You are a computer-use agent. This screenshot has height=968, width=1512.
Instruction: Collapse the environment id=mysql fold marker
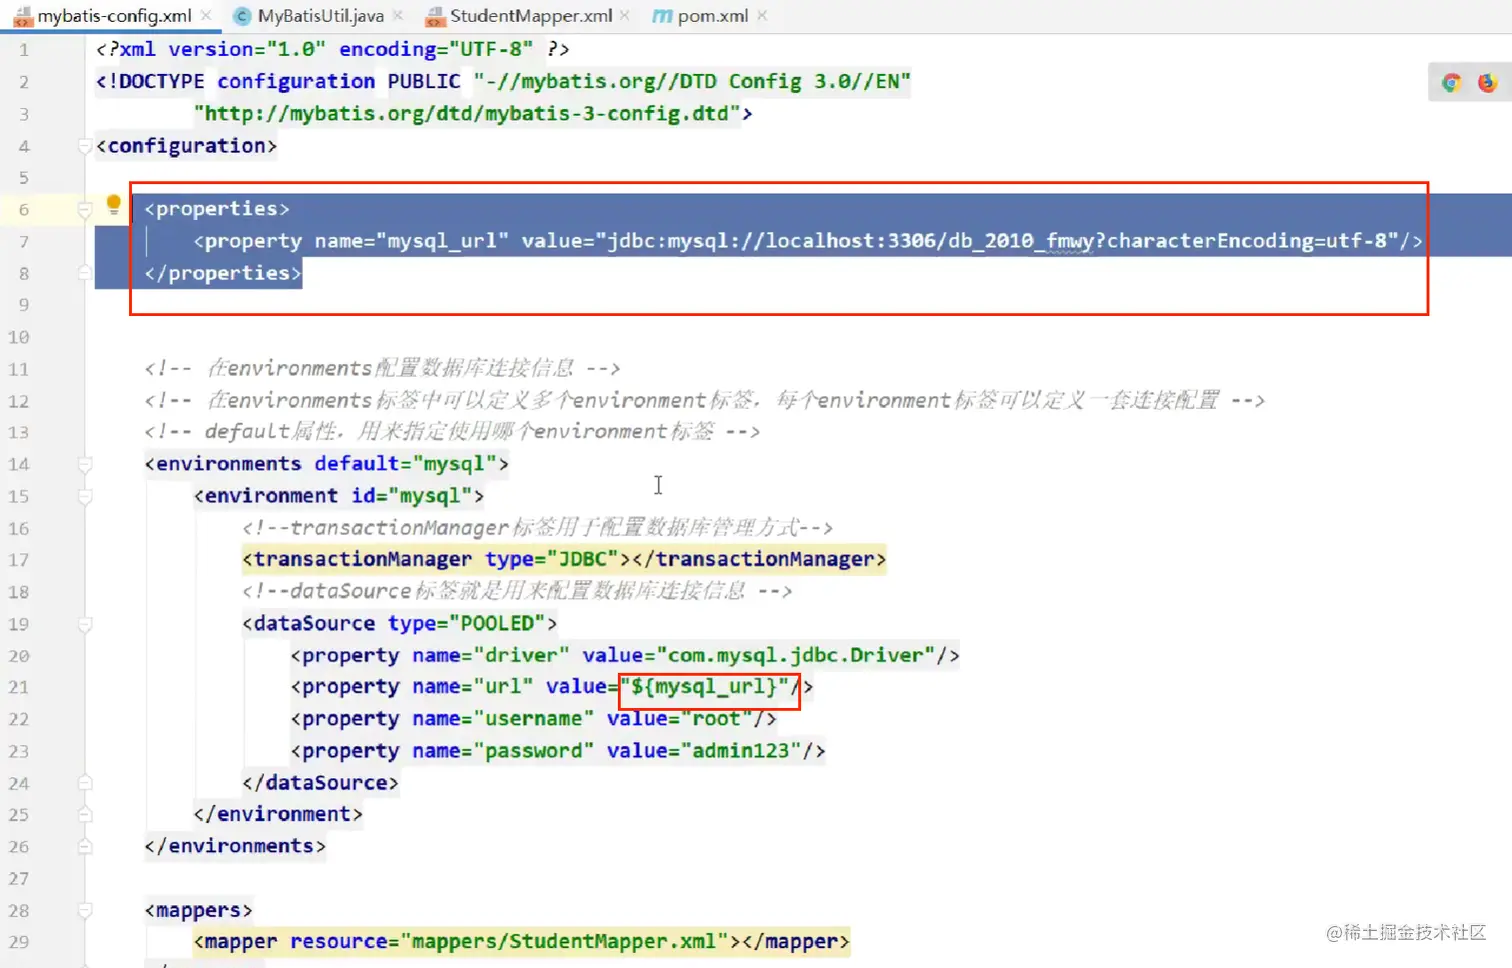85,496
